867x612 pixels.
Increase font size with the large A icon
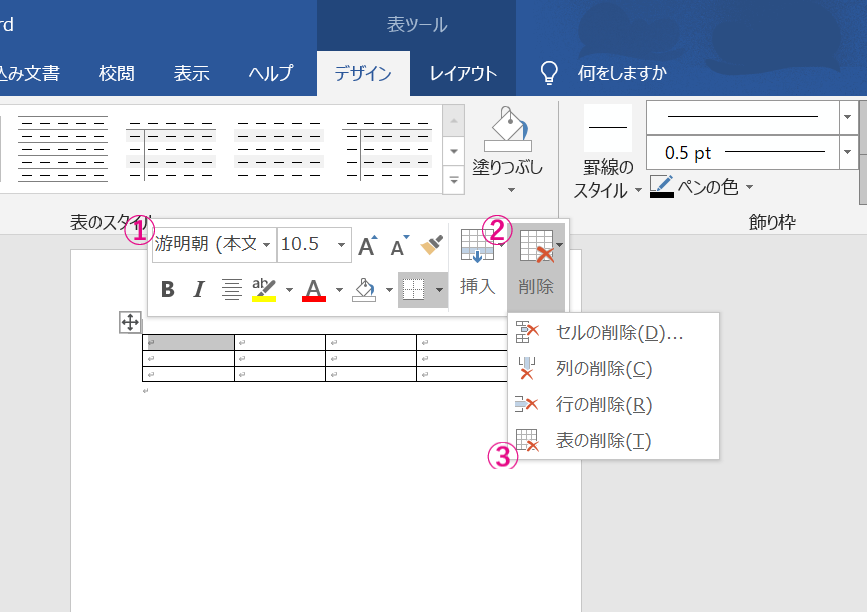point(368,245)
